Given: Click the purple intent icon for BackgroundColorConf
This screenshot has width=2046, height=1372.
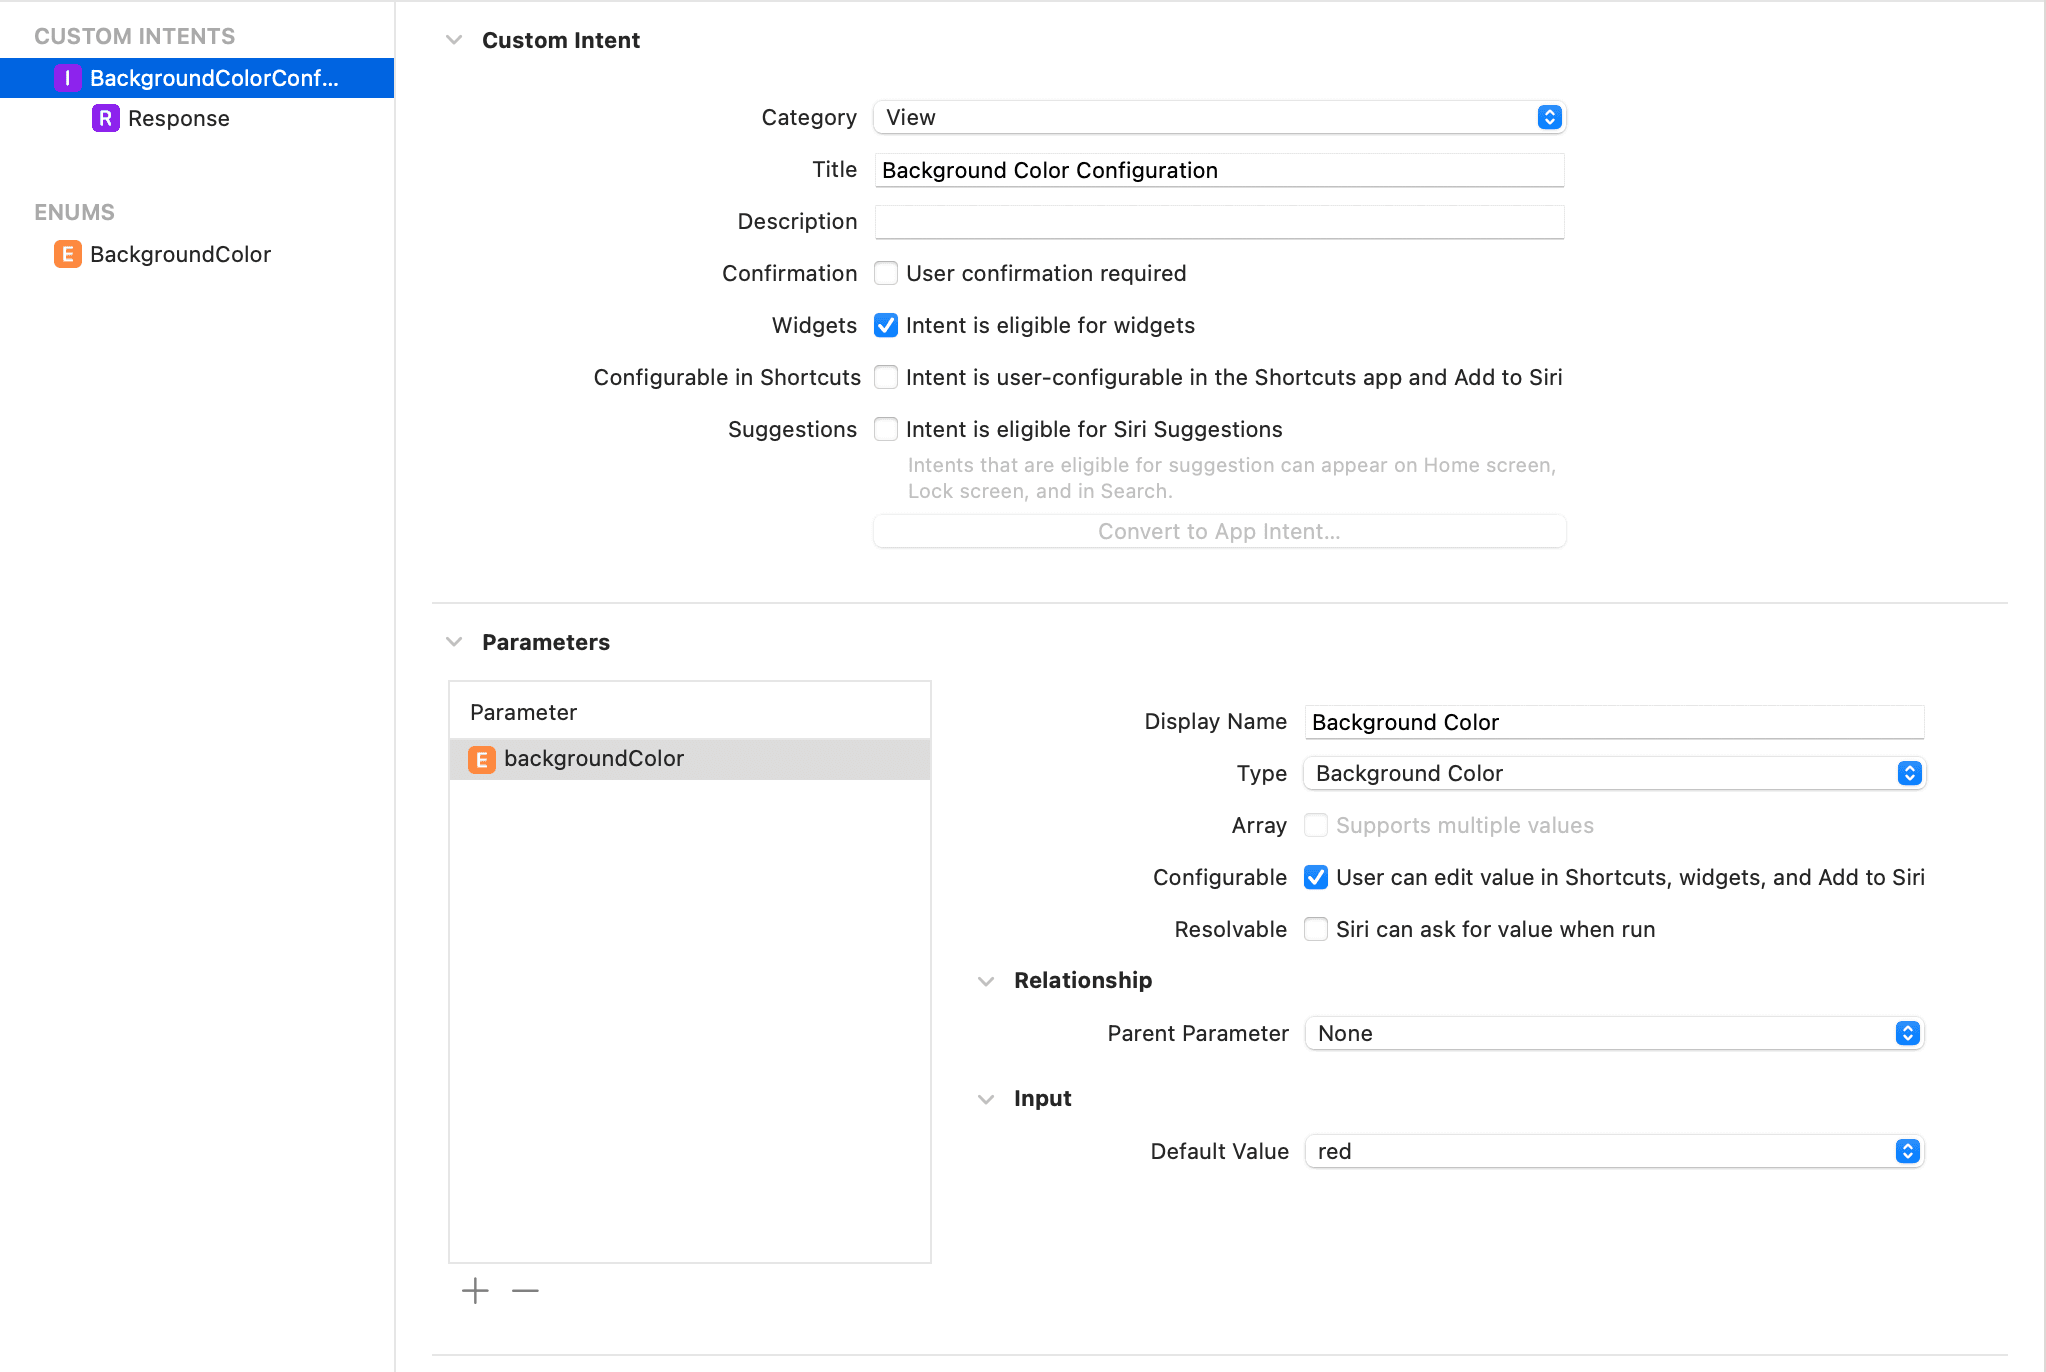Looking at the screenshot, I should click(x=67, y=78).
